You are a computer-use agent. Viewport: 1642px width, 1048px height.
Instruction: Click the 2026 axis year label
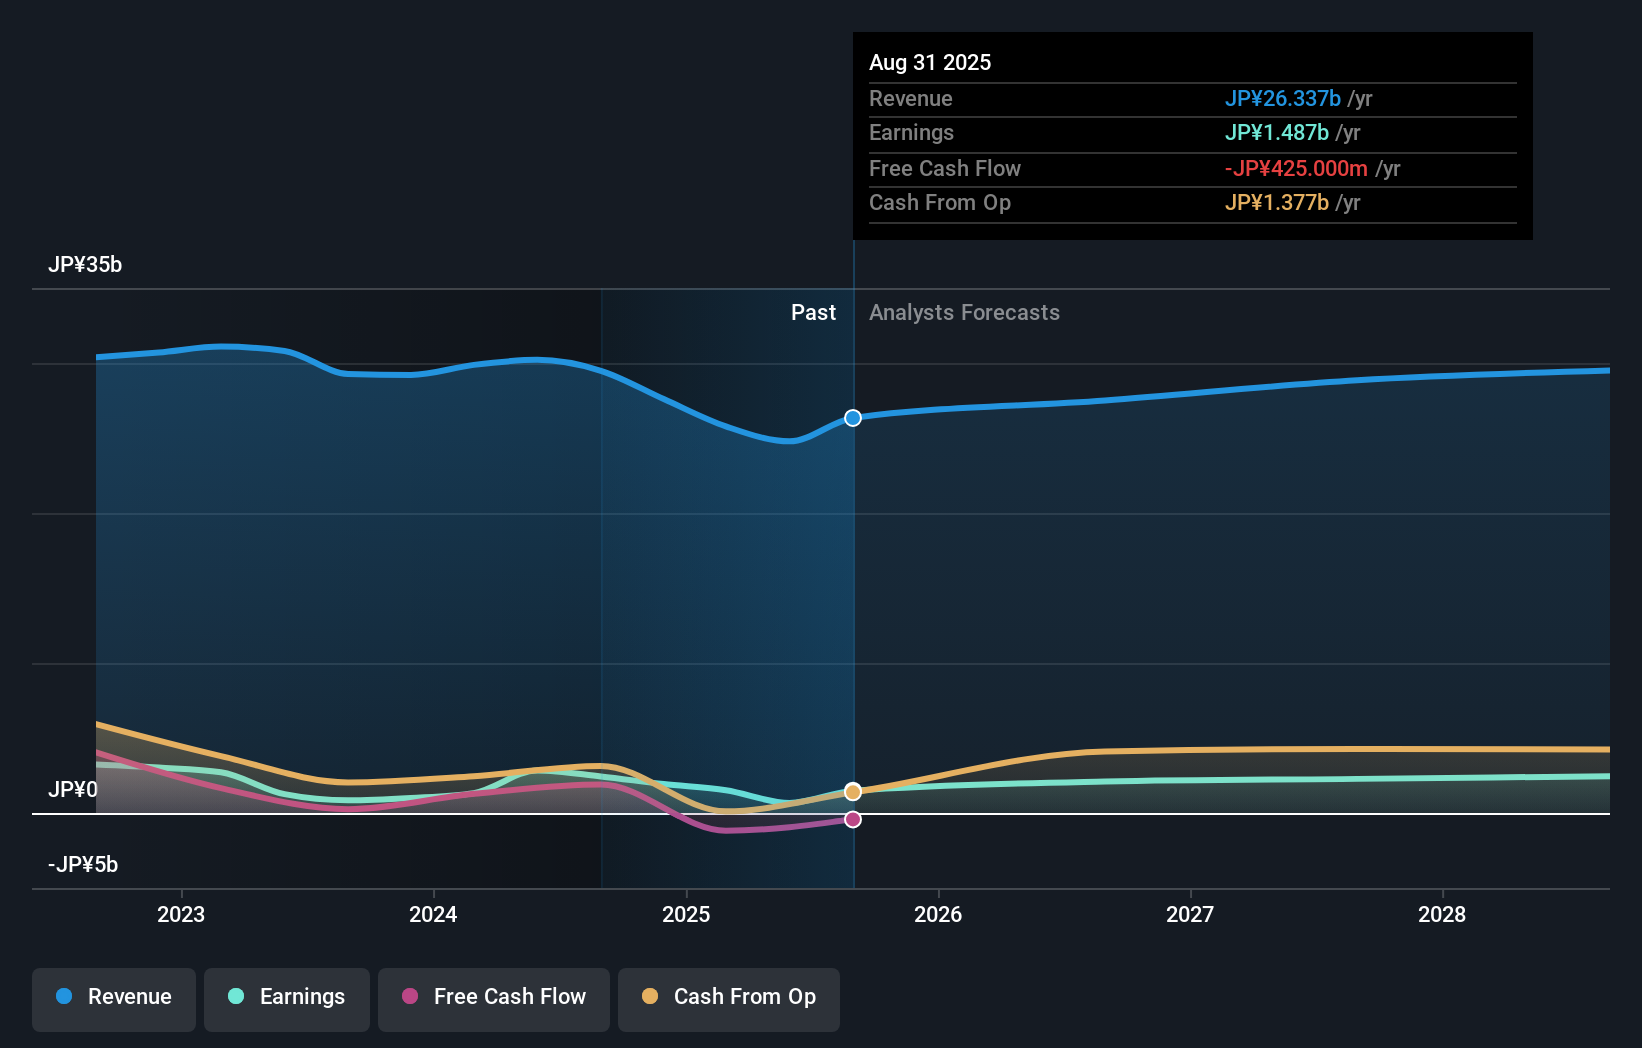click(938, 914)
